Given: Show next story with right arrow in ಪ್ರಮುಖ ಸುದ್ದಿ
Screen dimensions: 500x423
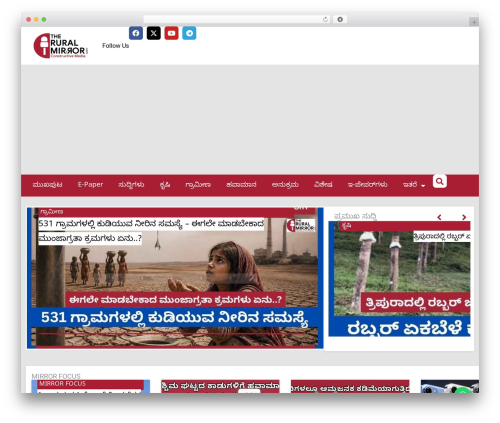Looking at the screenshot, I should 464,217.
